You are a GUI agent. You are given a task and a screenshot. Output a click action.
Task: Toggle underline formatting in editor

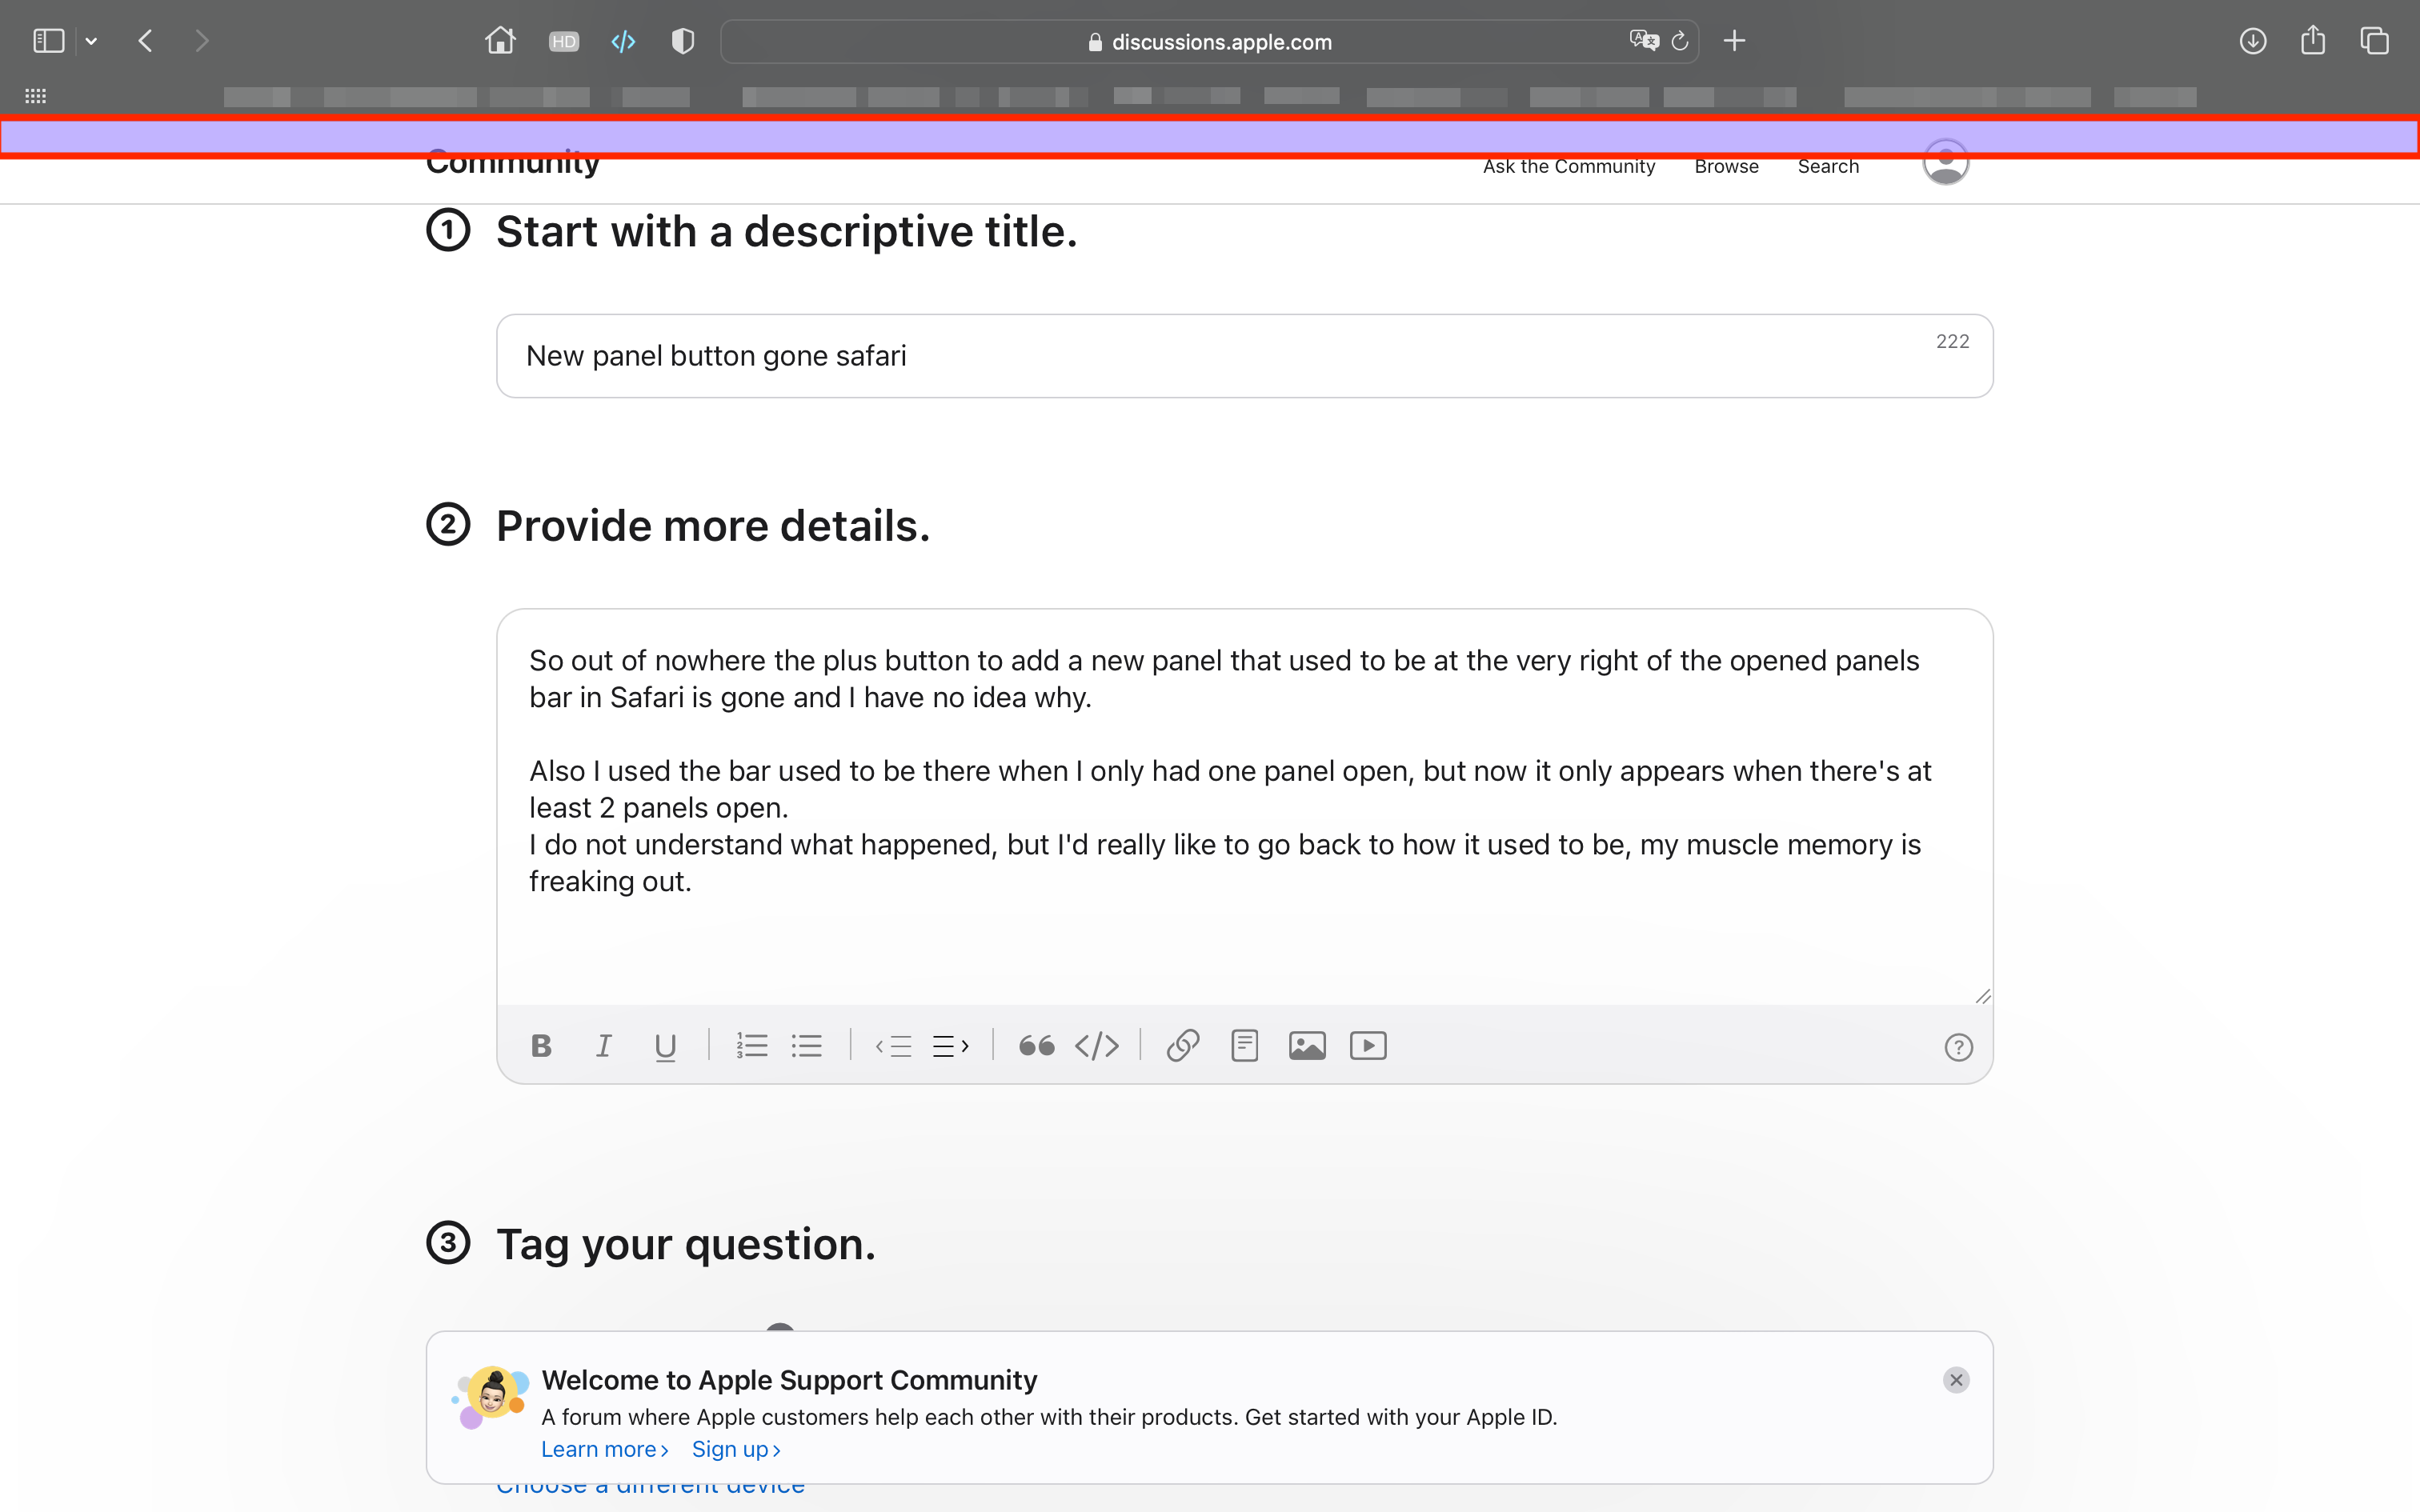665,1046
